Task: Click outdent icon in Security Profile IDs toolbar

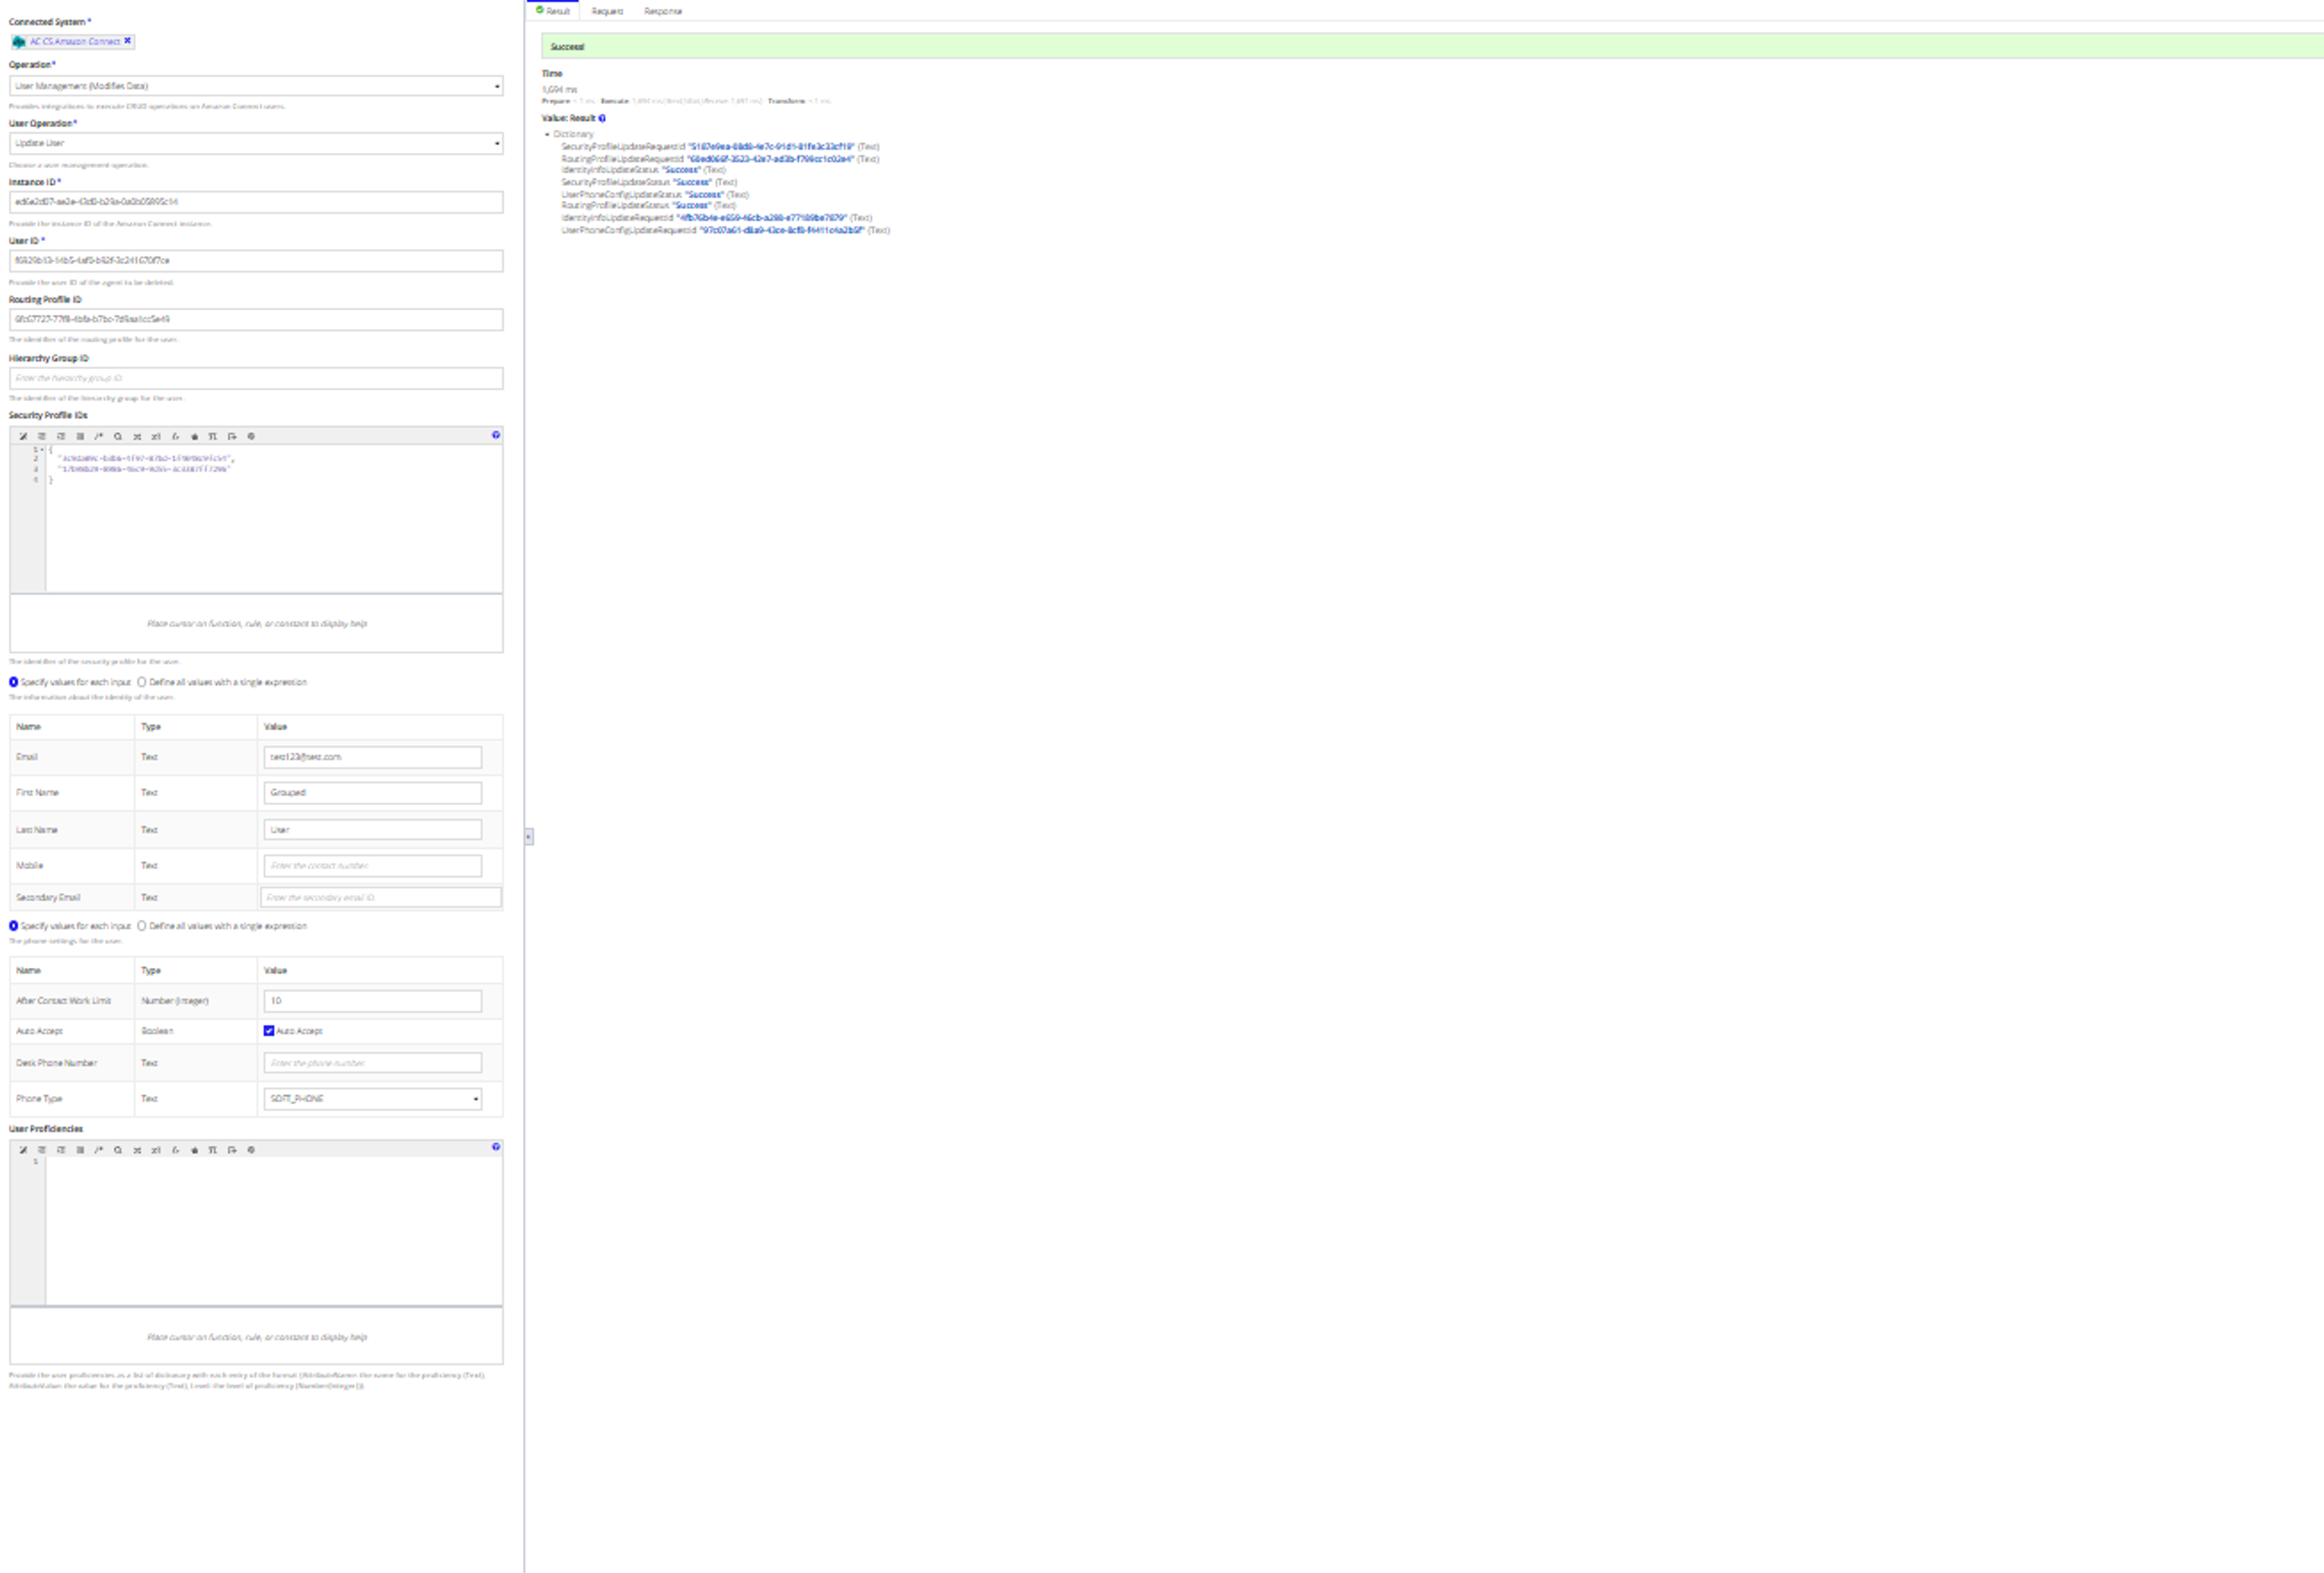Action: (x=61, y=436)
